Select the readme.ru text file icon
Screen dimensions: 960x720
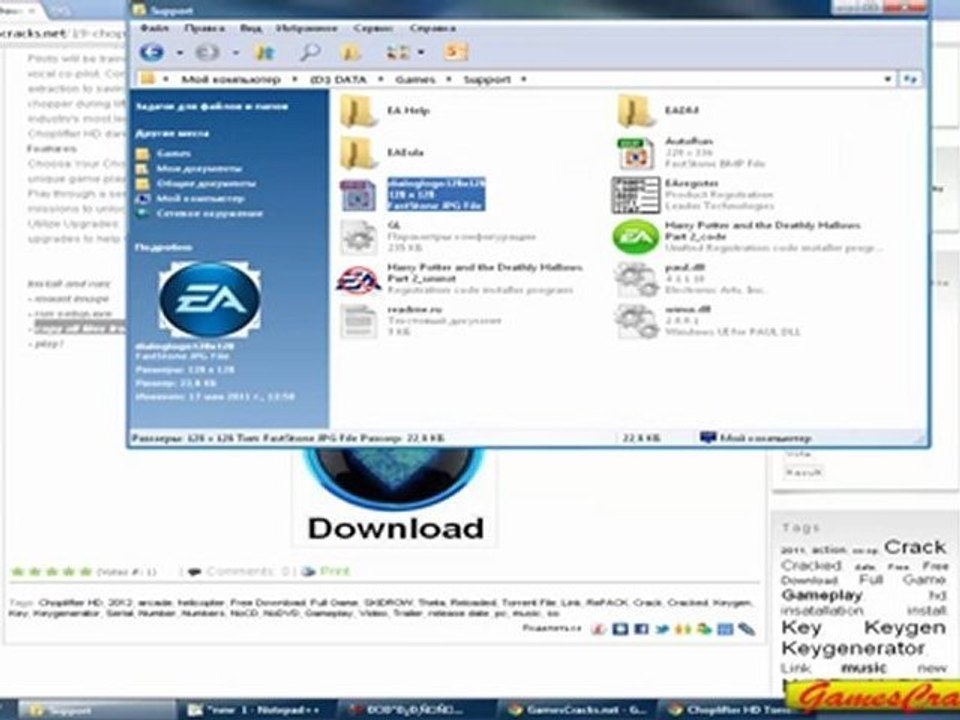[358, 321]
